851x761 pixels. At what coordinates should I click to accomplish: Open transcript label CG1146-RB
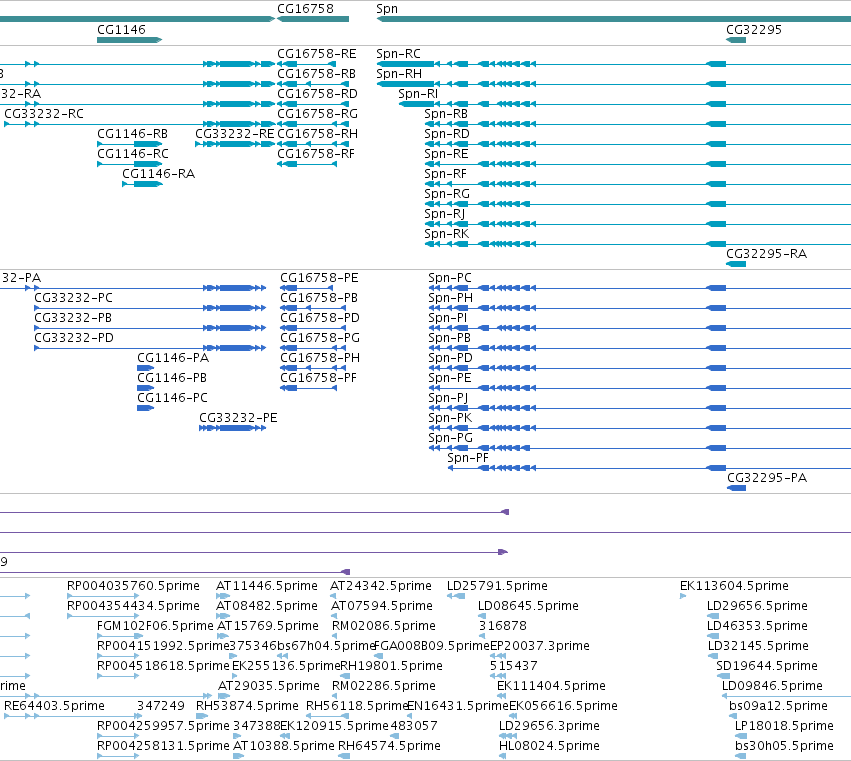(132, 134)
